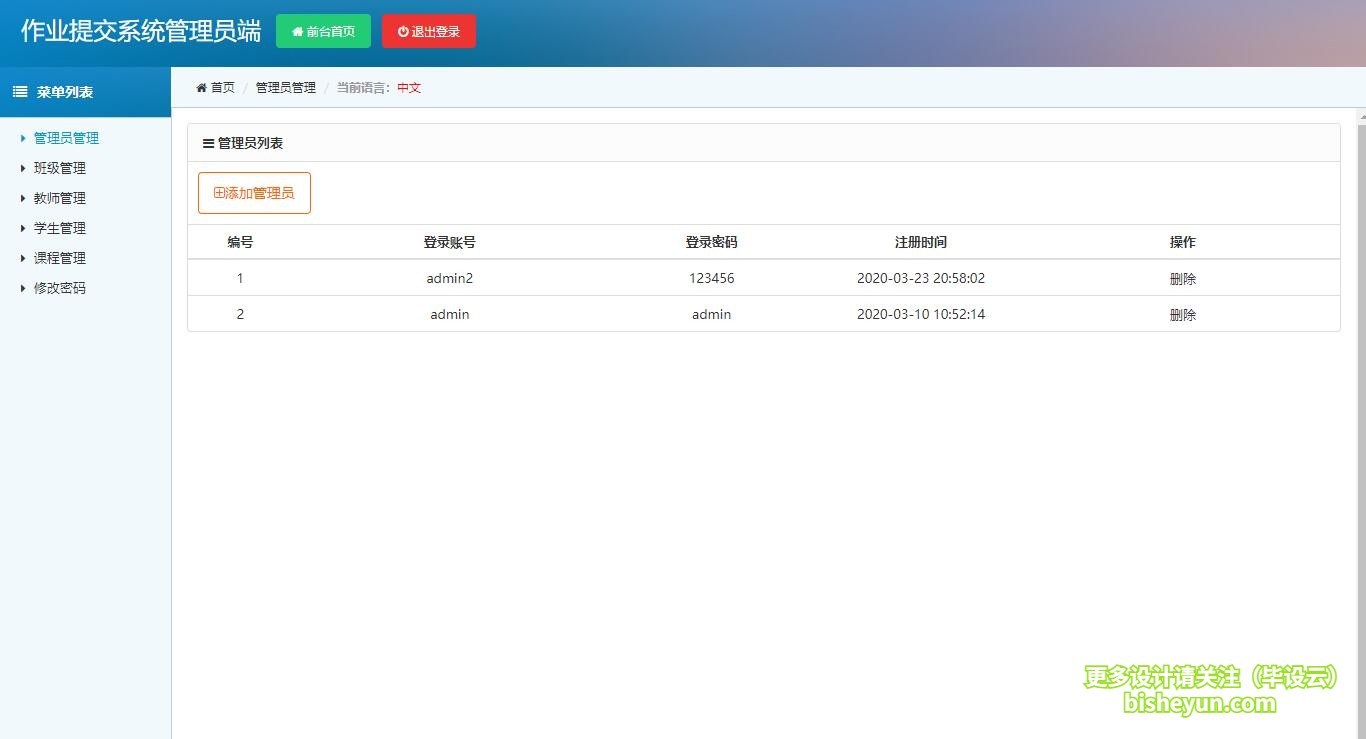The height and width of the screenshot is (739, 1366).
Task: Click the scroll up arrow of page scrollbar
Action: 1361,115
